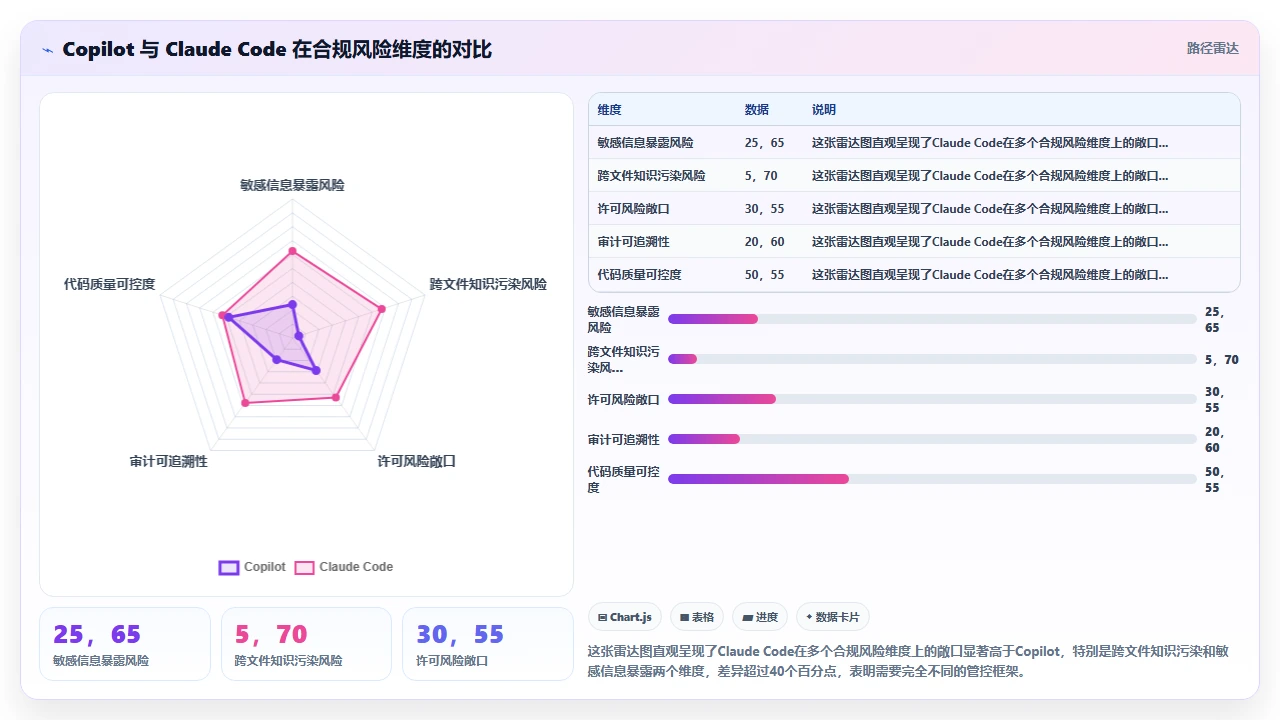This screenshot has height=720, width=1280.
Task: Select the 敏感信息暴露风险 table row
Action: (914, 143)
